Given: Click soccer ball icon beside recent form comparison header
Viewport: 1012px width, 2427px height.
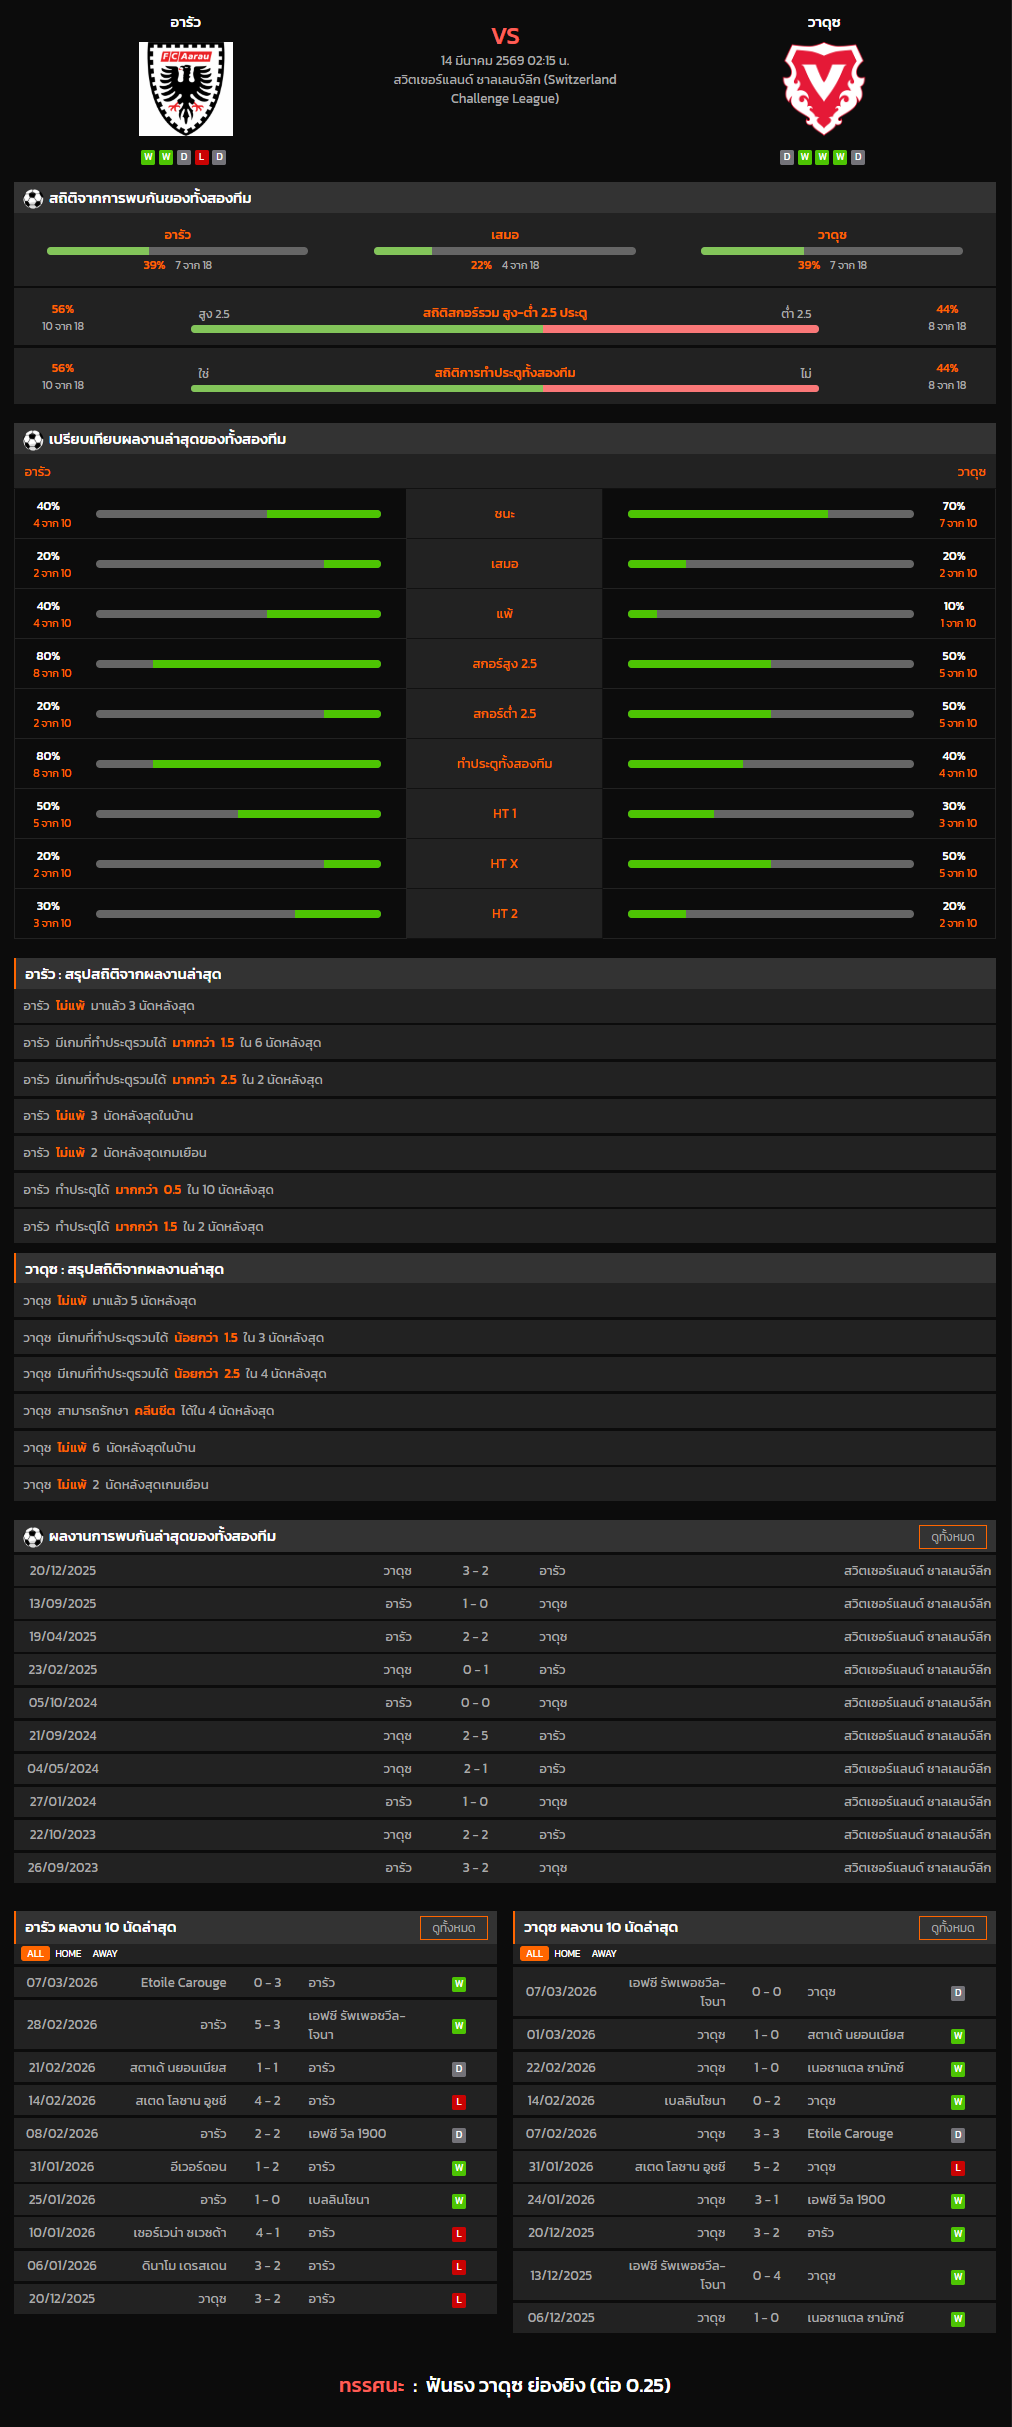Looking at the screenshot, I should point(33,440).
